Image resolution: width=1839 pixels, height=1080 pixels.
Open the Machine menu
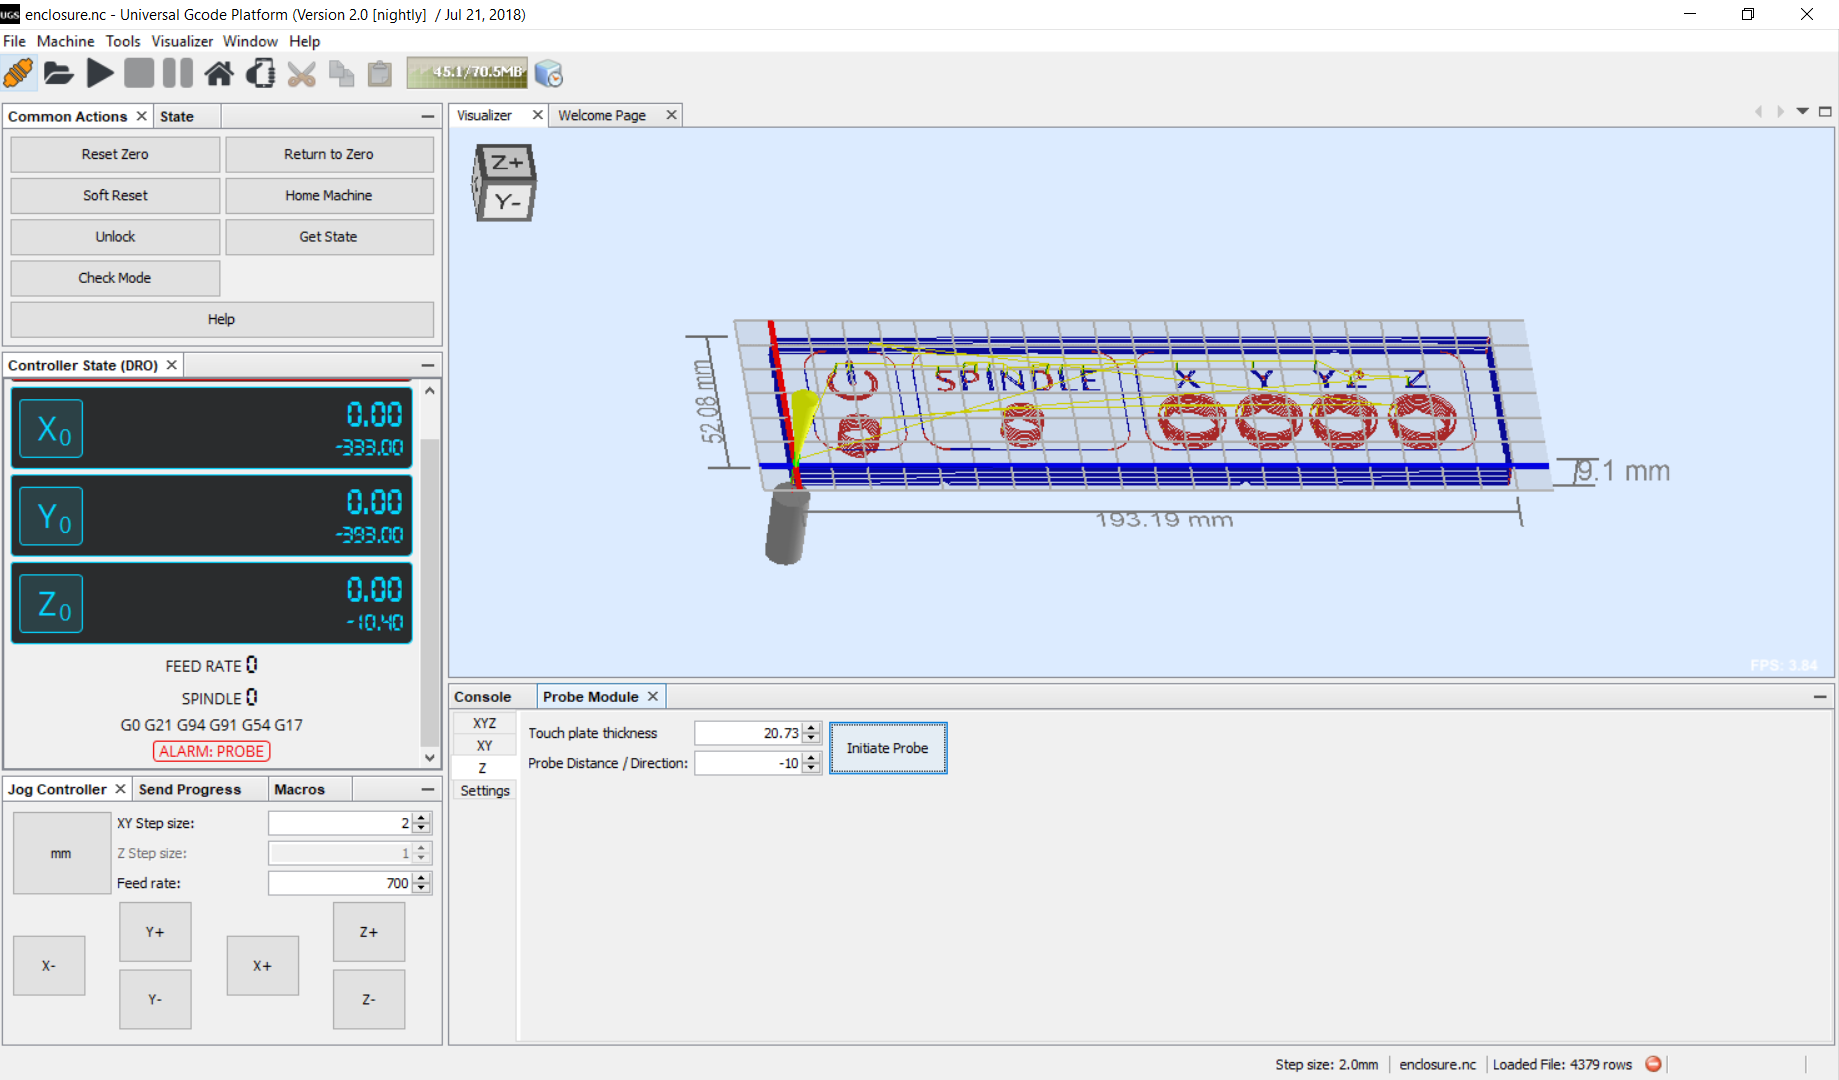(65, 41)
